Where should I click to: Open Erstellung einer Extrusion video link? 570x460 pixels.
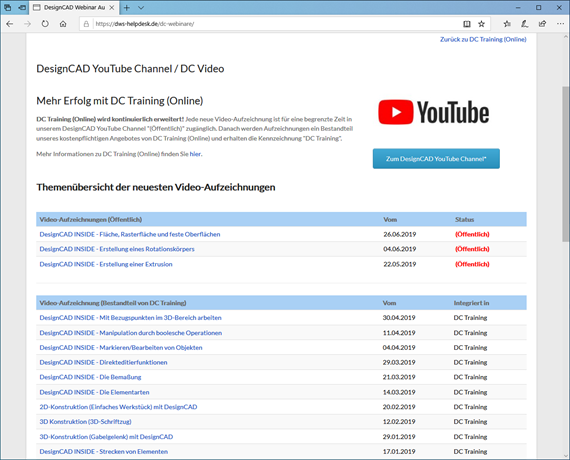click(x=106, y=264)
